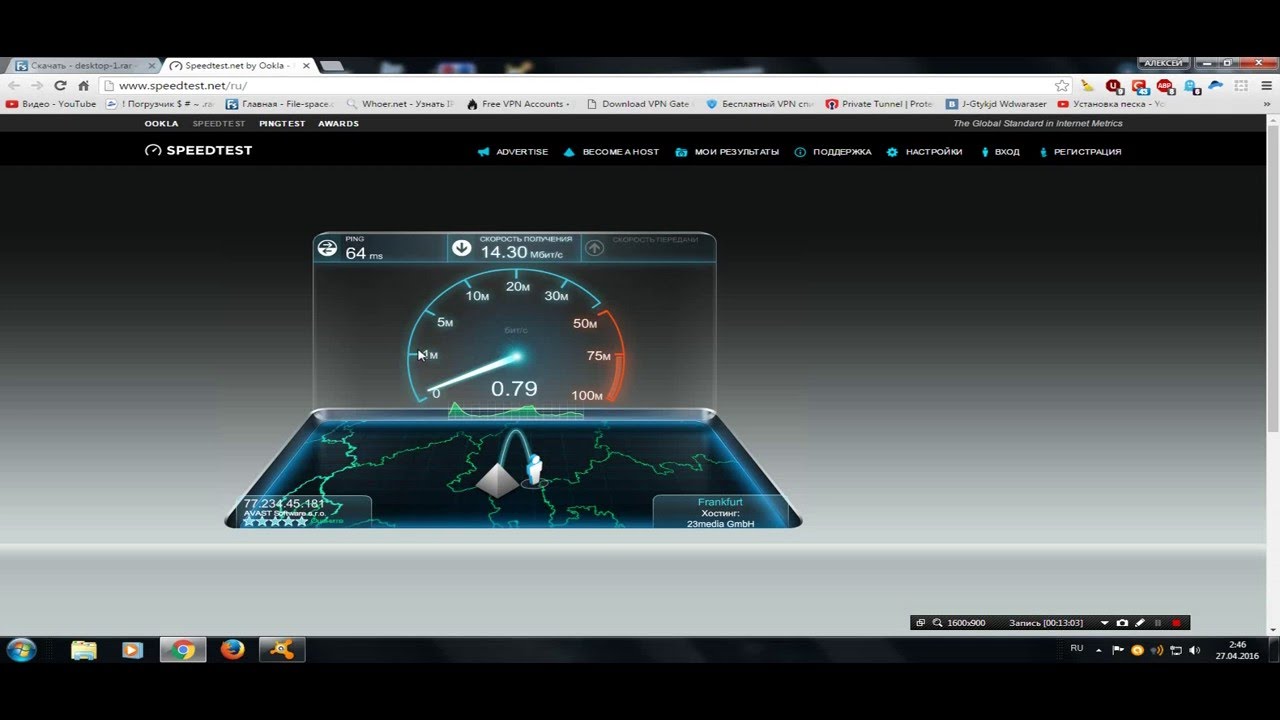Open the media player taskbar icon
This screenshot has width=1280, height=720.
[x=132, y=650]
